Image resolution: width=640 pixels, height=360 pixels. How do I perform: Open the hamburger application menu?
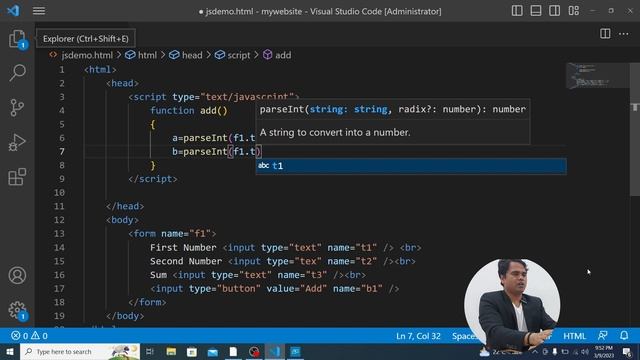39,11
